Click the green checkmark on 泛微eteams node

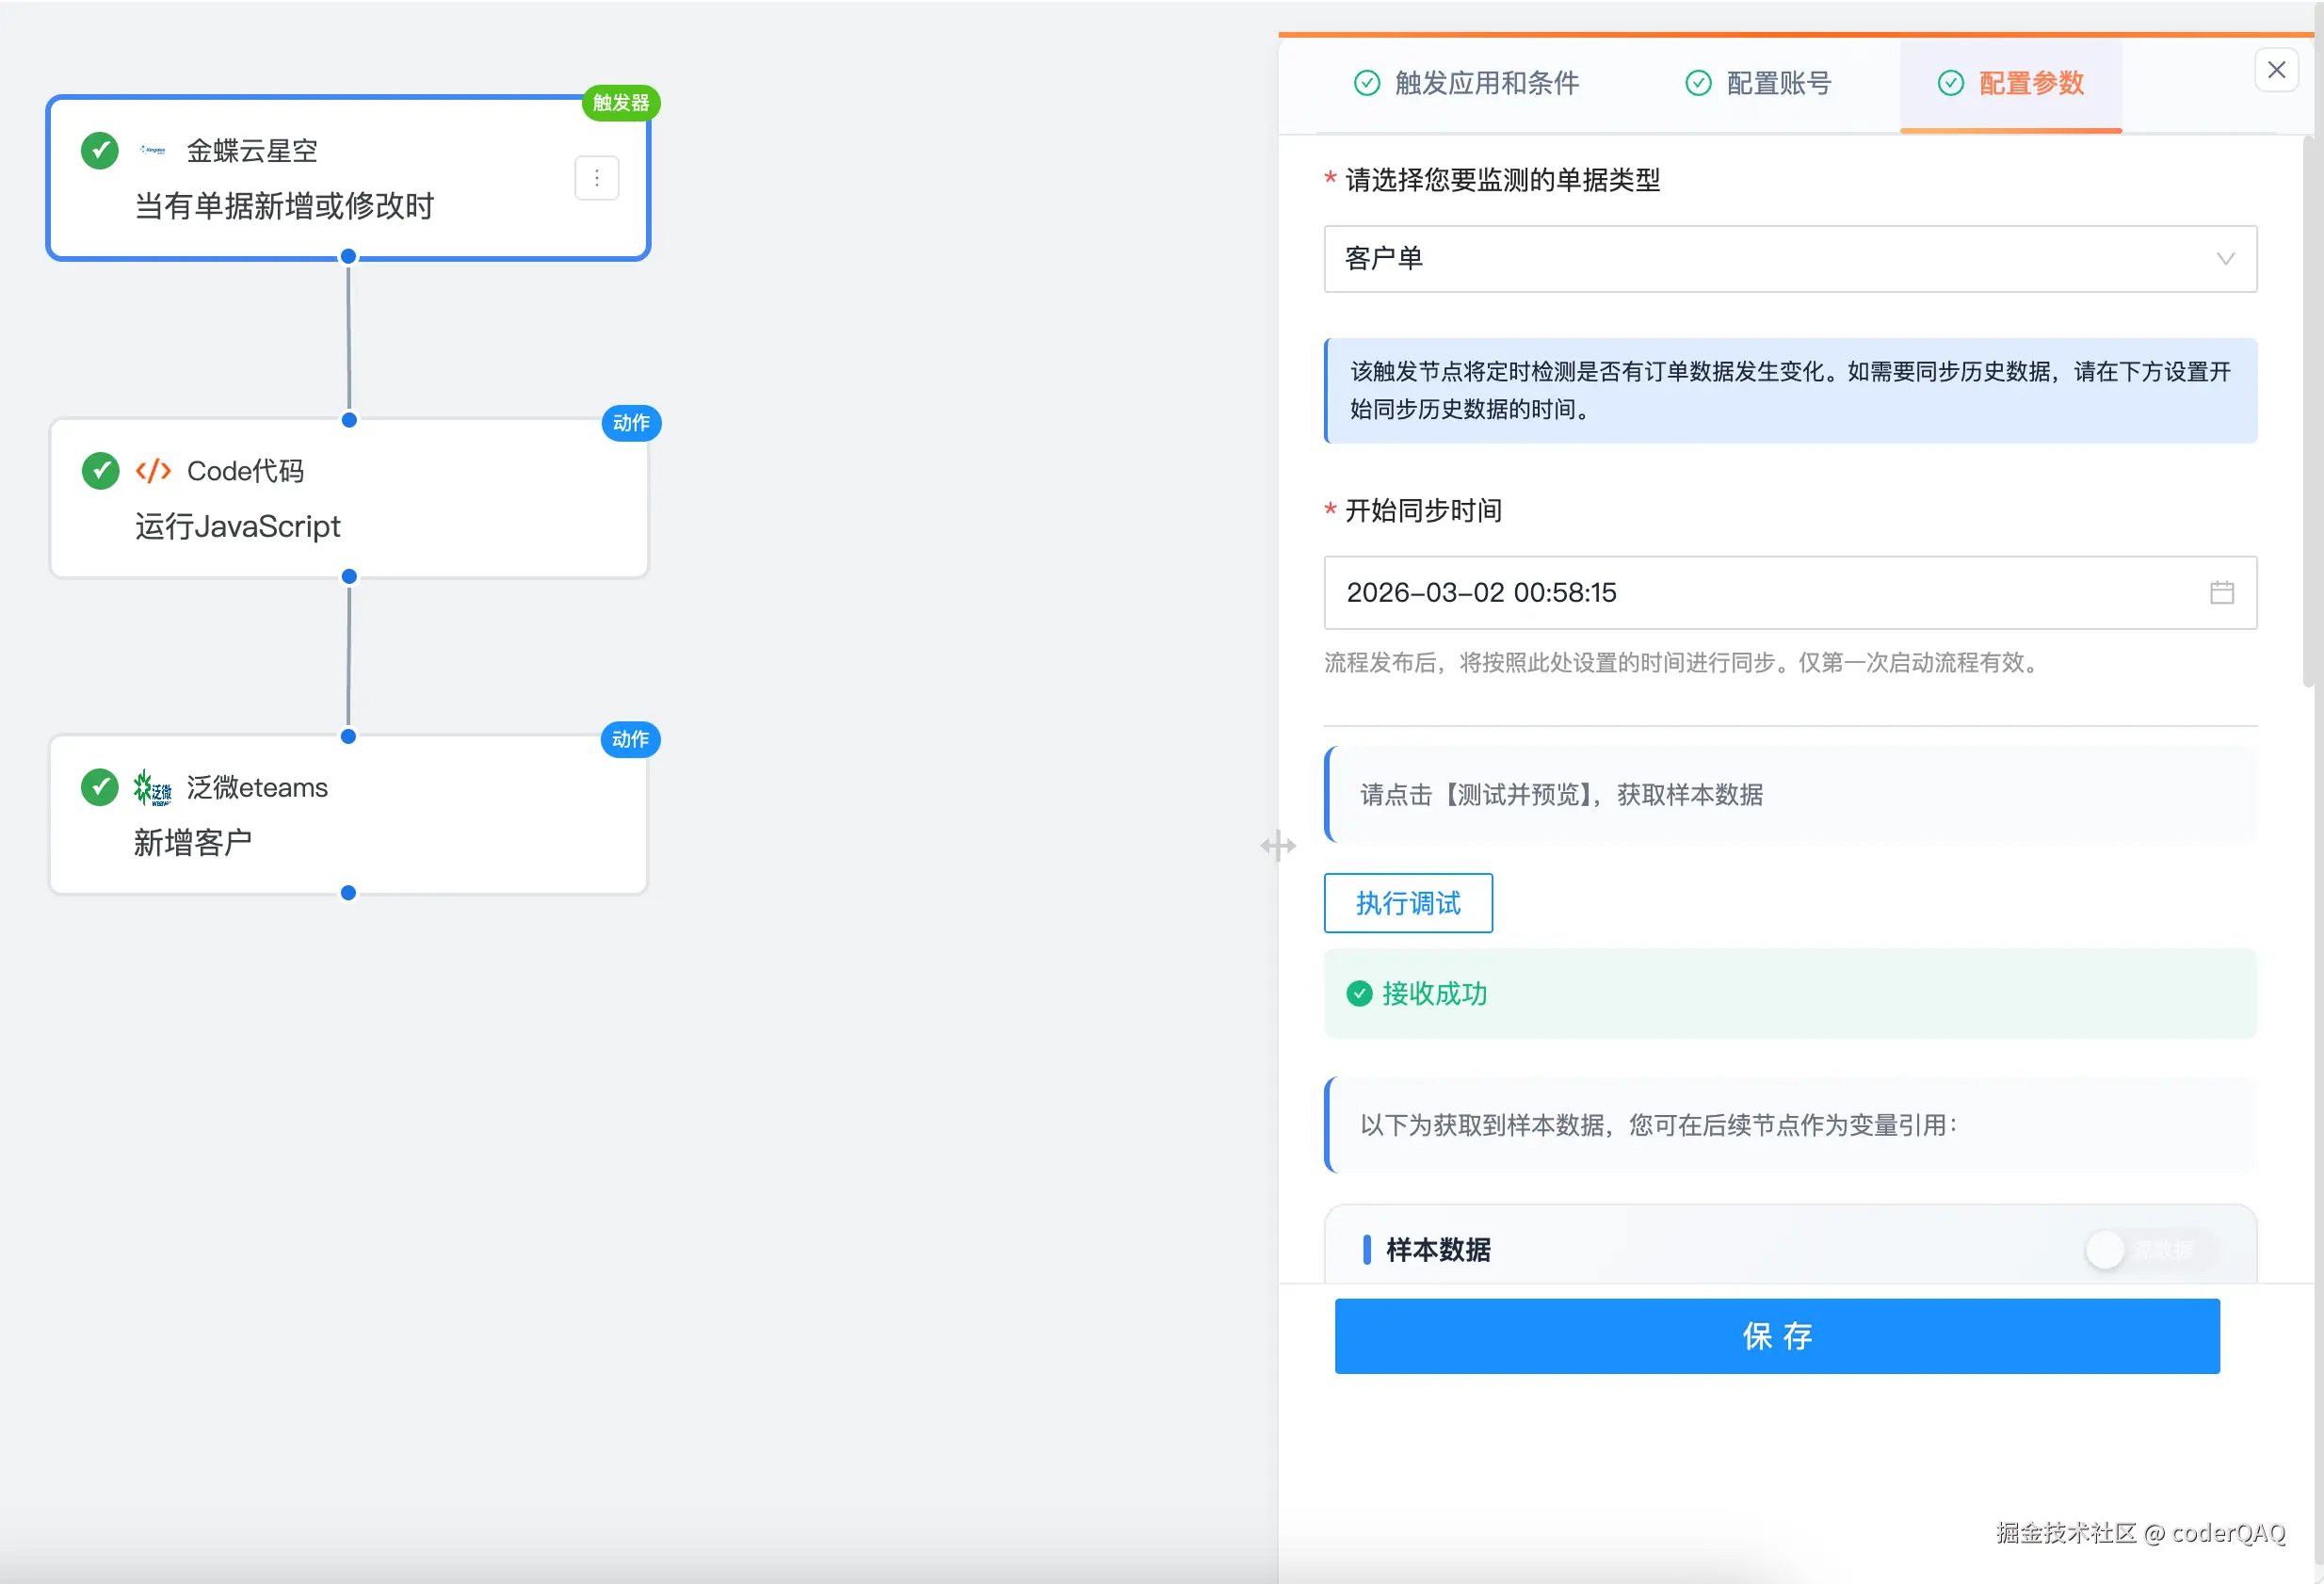pos(100,788)
